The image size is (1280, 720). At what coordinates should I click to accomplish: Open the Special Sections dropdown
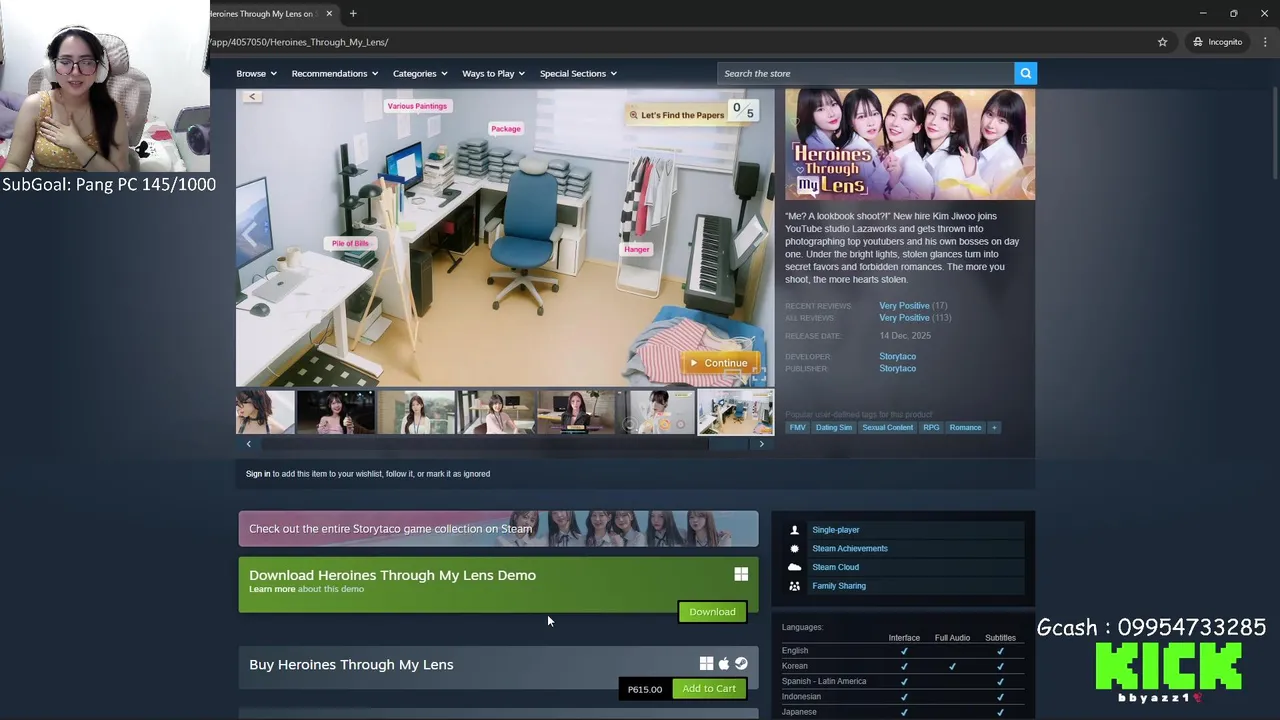click(578, 73)
